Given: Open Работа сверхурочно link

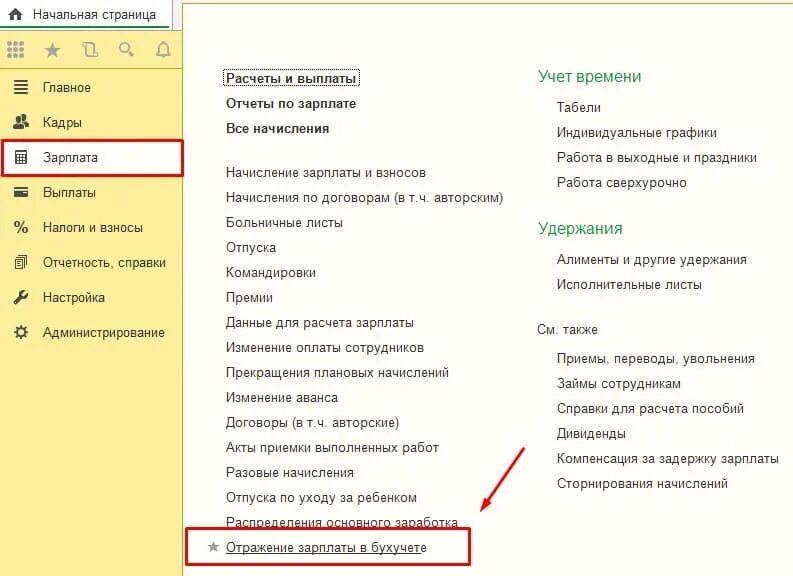Looking at the screenshot, I should click(622, 182).
